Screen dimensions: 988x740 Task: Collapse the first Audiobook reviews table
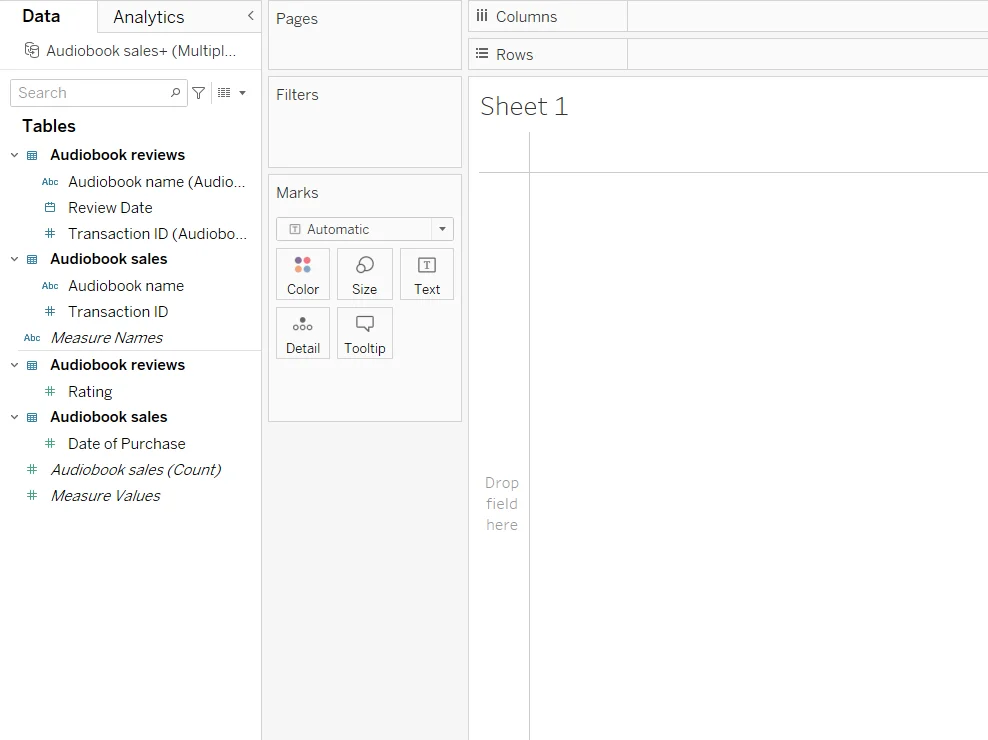click(14, 155)
